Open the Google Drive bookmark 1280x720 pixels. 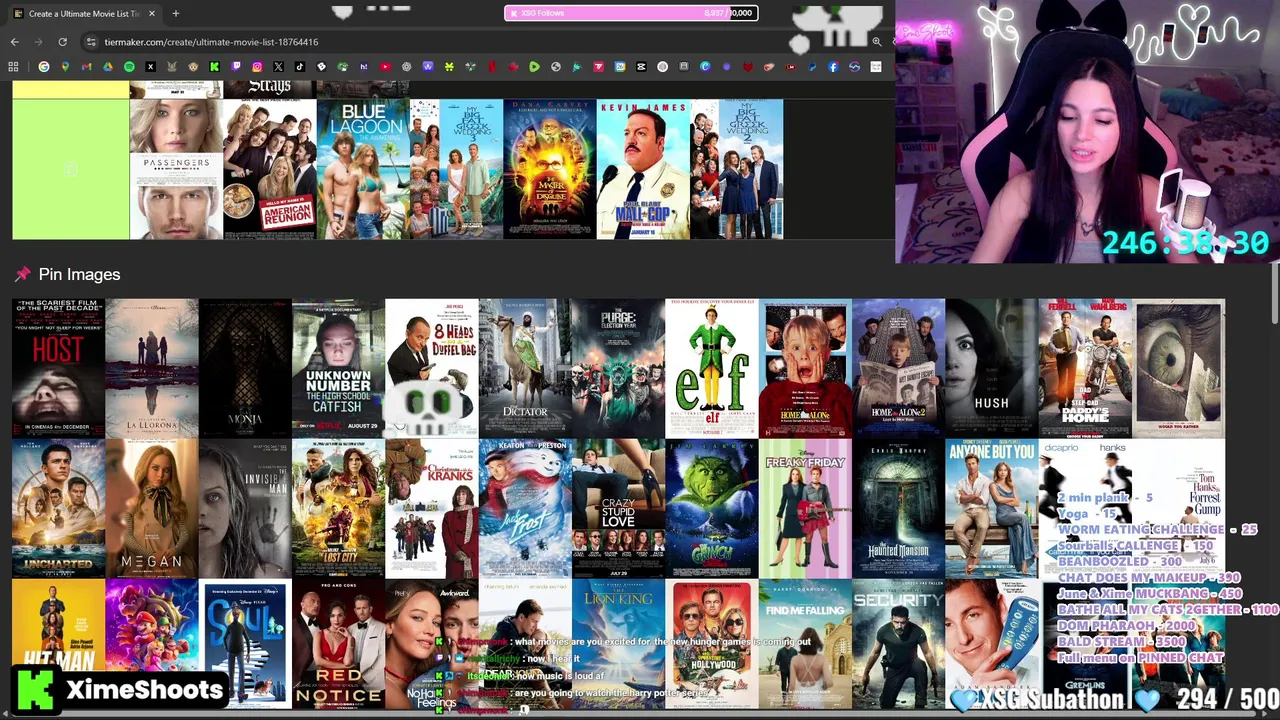(x=108, y=67)
